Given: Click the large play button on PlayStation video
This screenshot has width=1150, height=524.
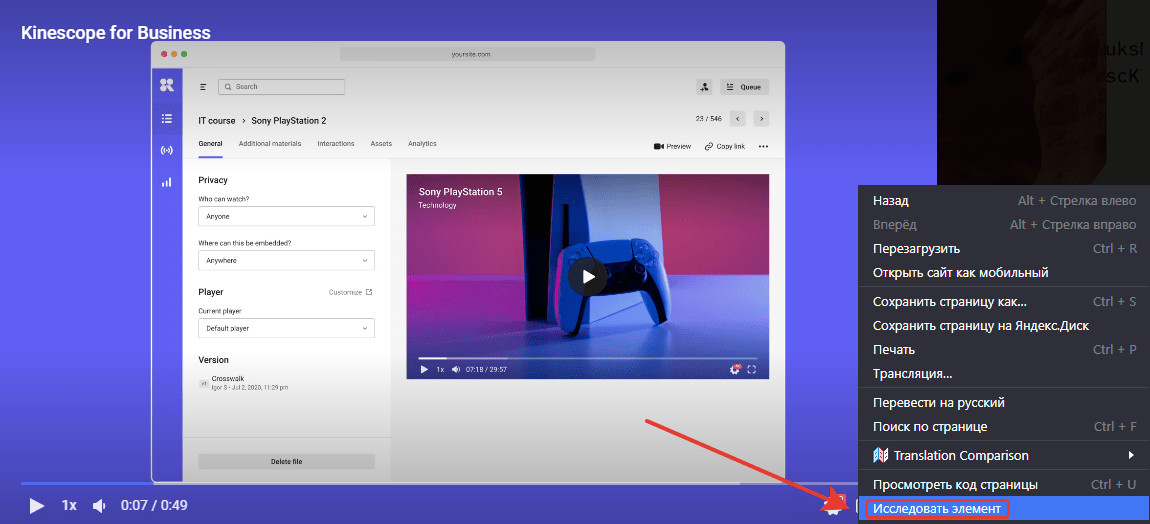Looking at the screenshot, I should coord(587,277).
